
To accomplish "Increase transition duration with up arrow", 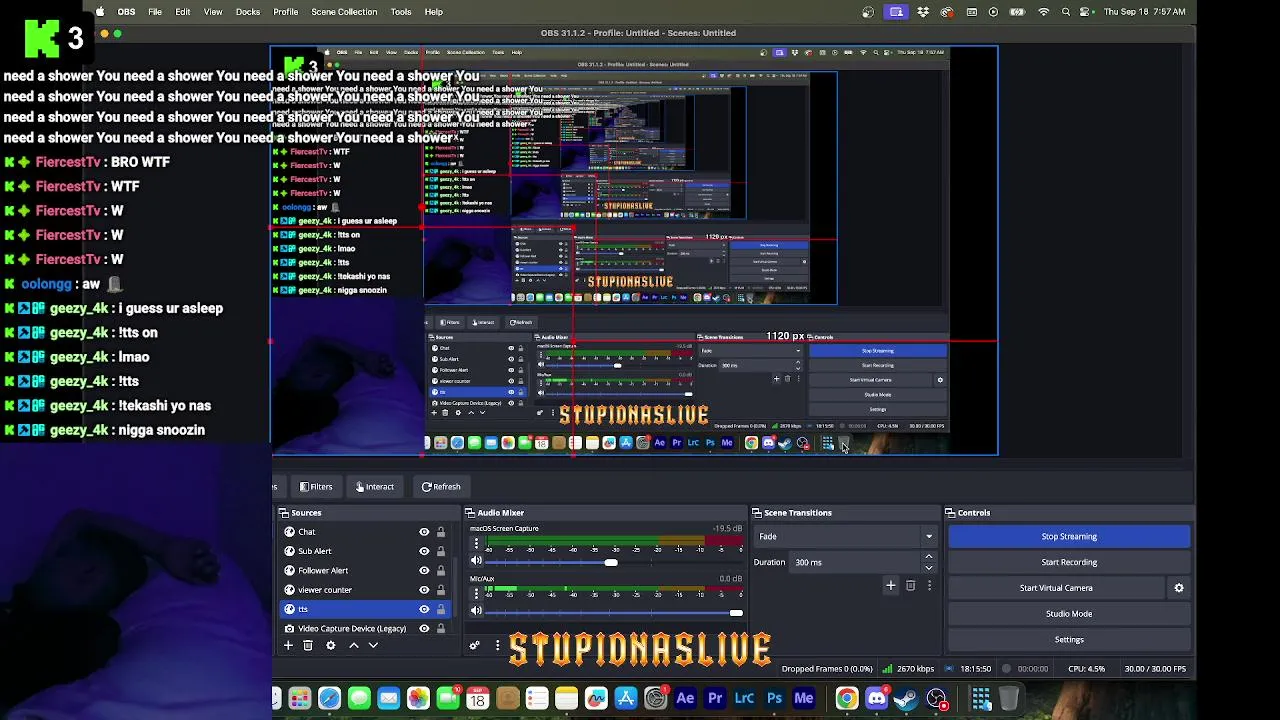I will point(929,557).
